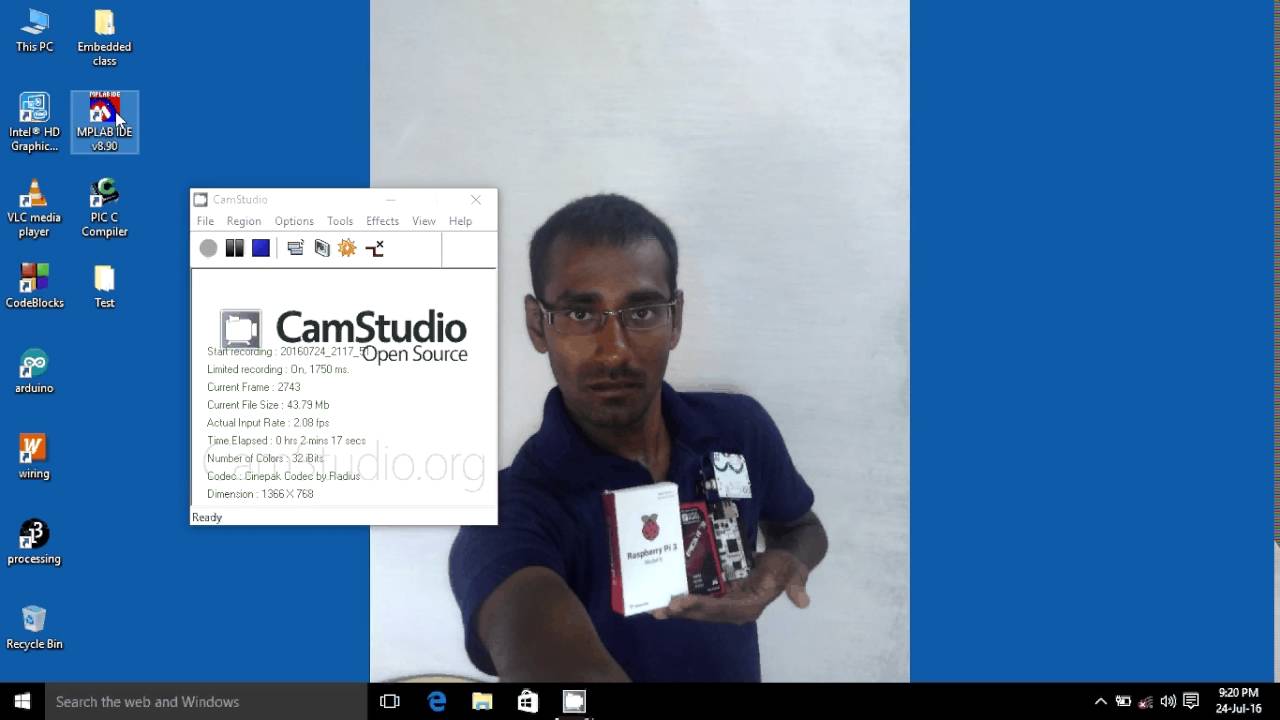Screen dimensions: 1280x720
Task: Open the Help menu
Action: [x=460, y=221]
